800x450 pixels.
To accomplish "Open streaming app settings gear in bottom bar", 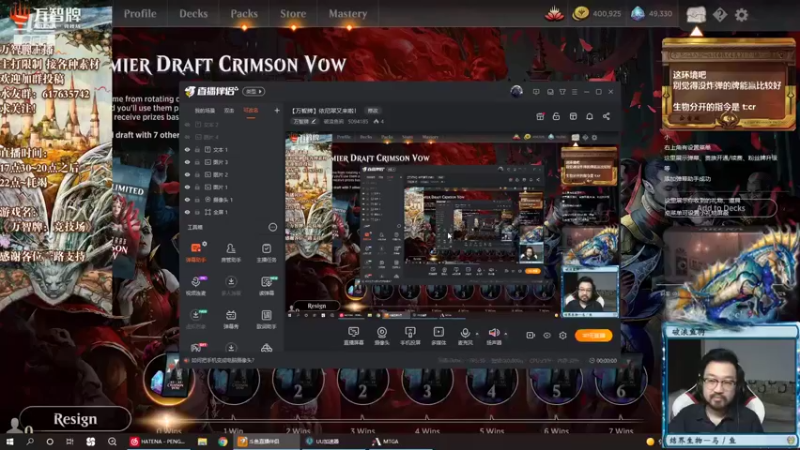I will [563, 335].
